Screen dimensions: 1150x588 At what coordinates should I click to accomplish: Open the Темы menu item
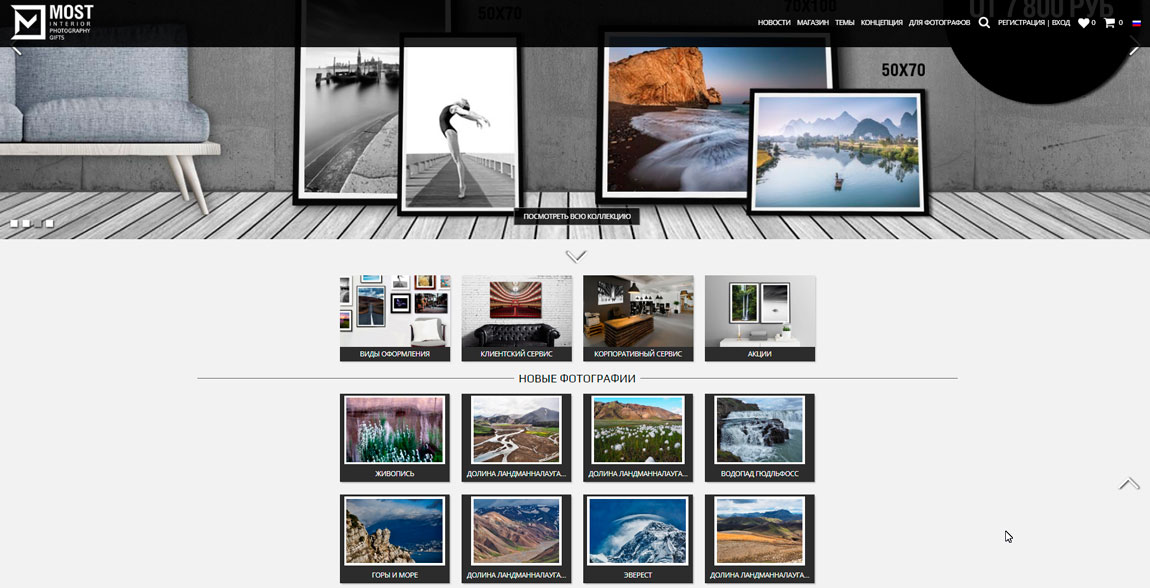[x=844, y=23]
